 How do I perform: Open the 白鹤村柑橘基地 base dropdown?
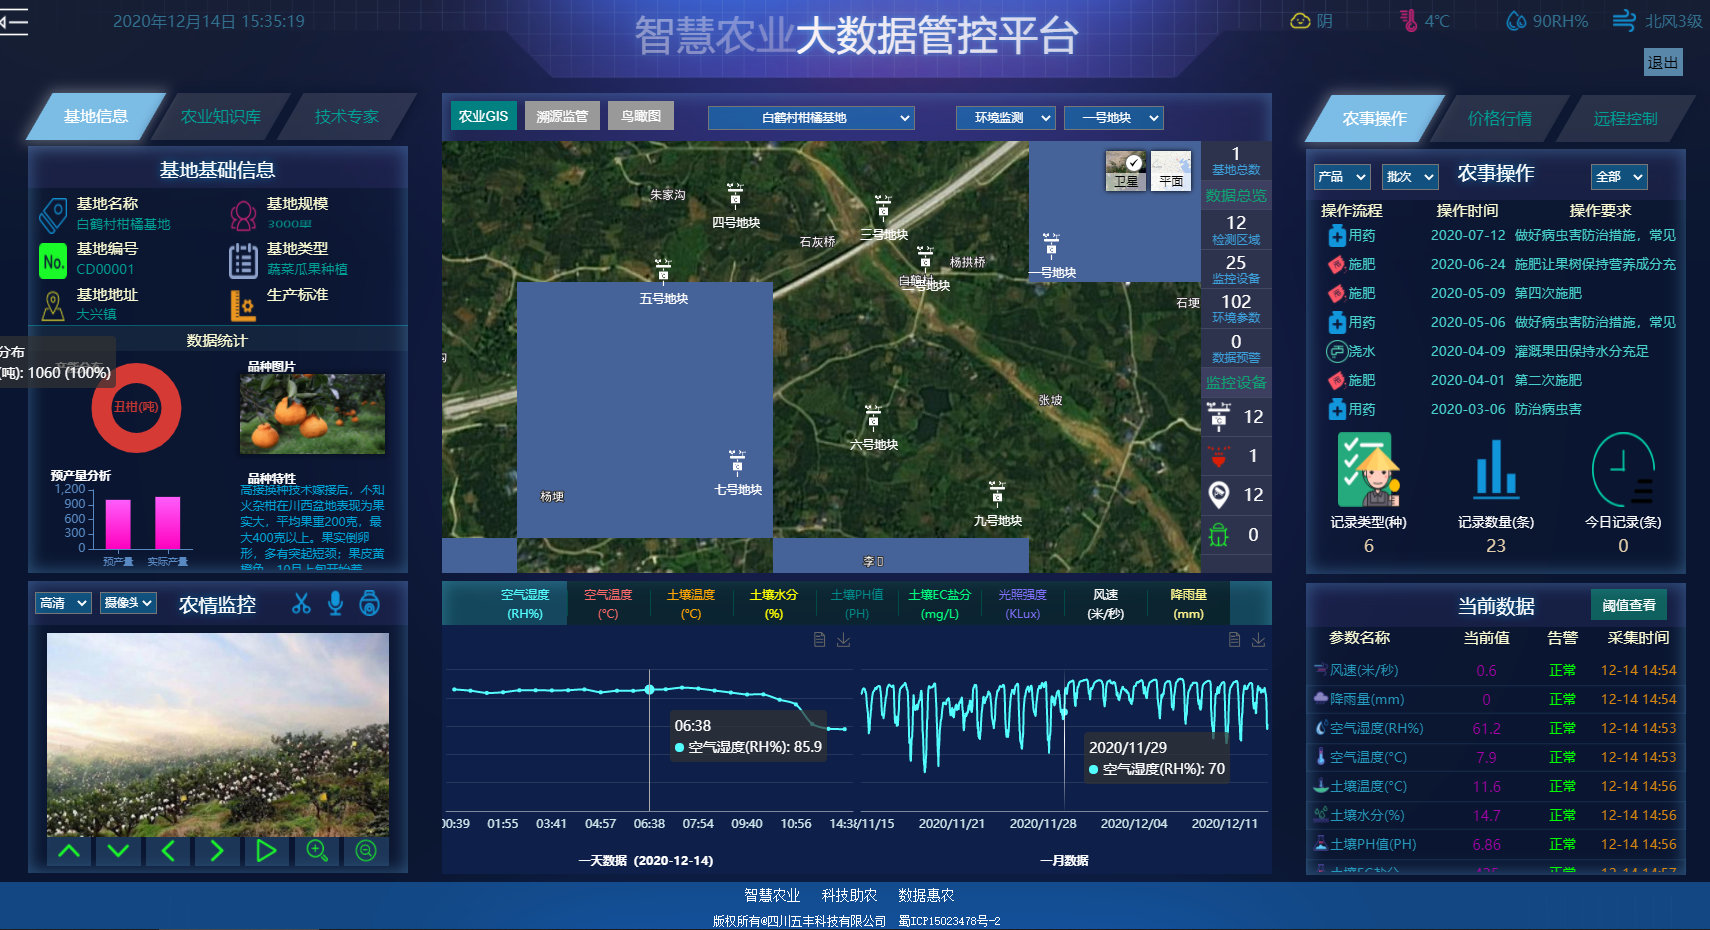point(811,118)
